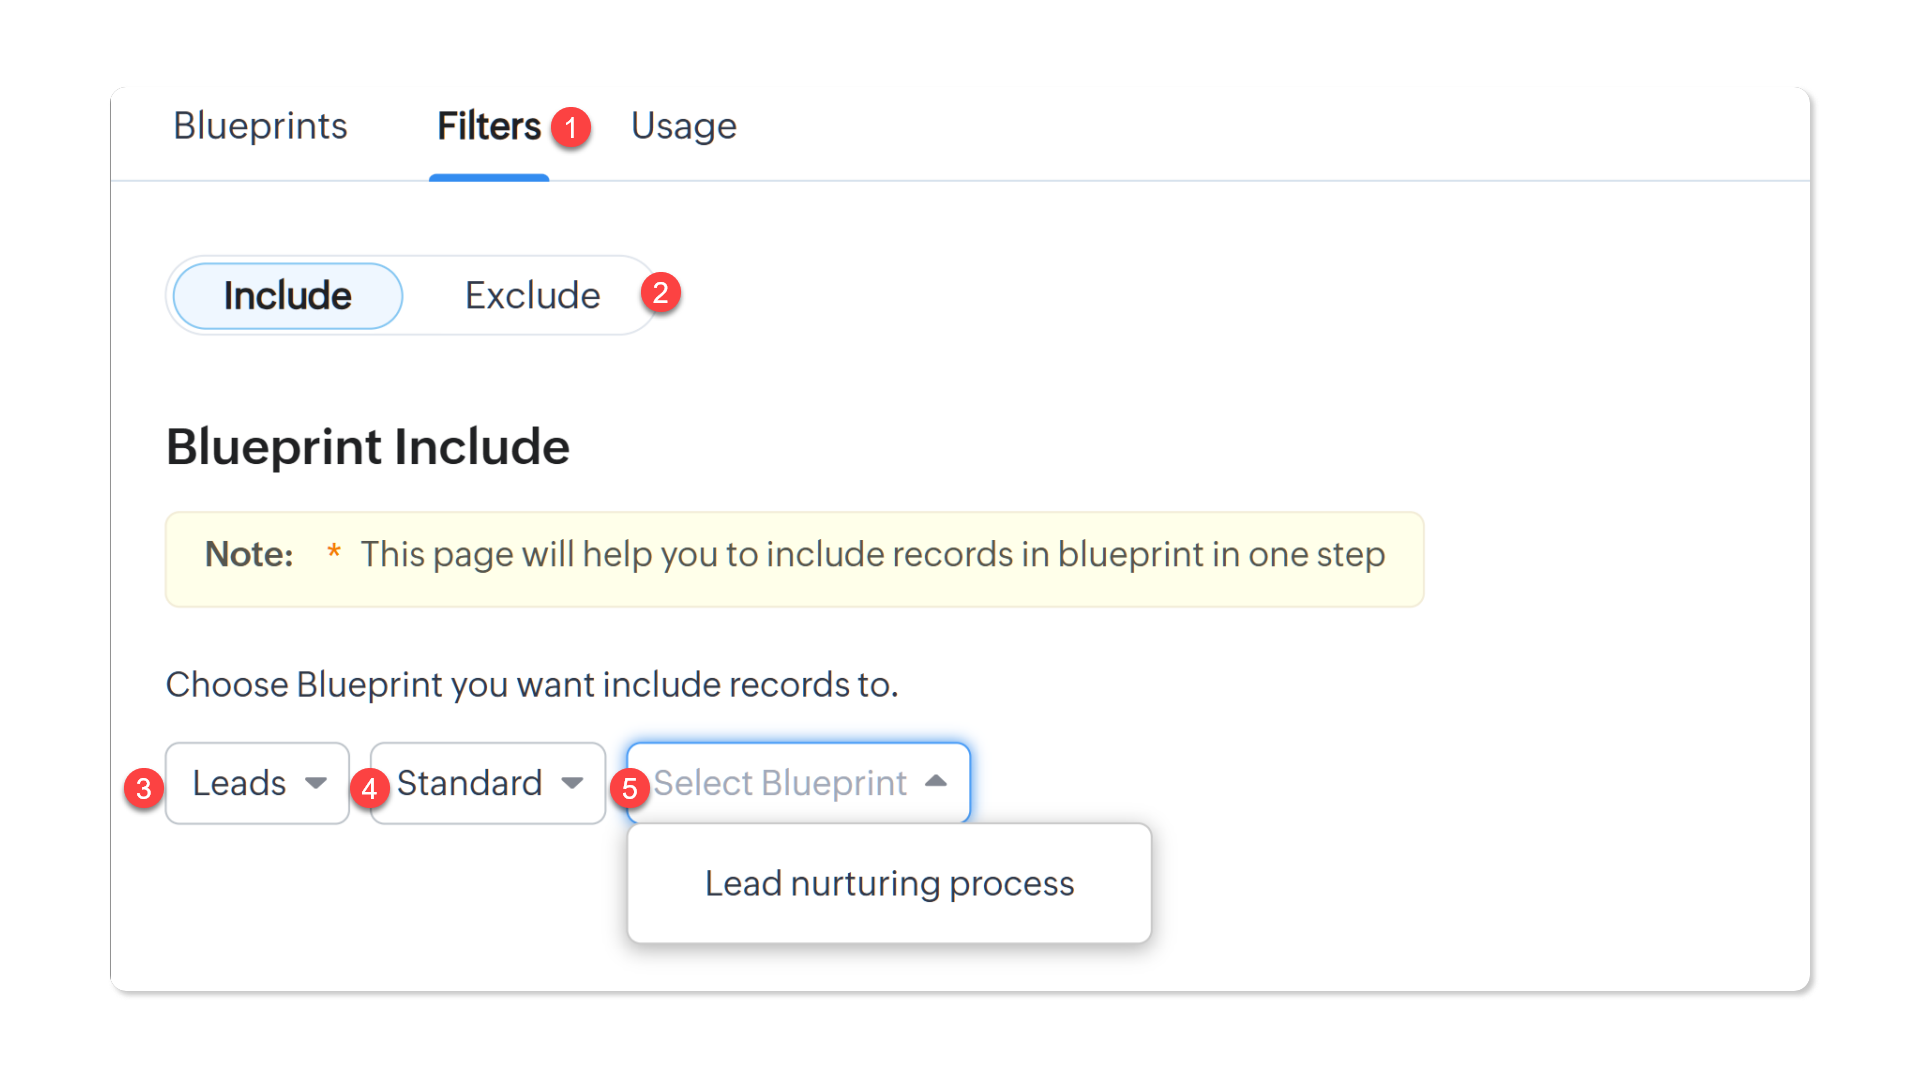This screenshot has height=1080, width=1920.
Task: Click the red badge numbered 3
Action: pyautogui.click(x=144, y=789)
